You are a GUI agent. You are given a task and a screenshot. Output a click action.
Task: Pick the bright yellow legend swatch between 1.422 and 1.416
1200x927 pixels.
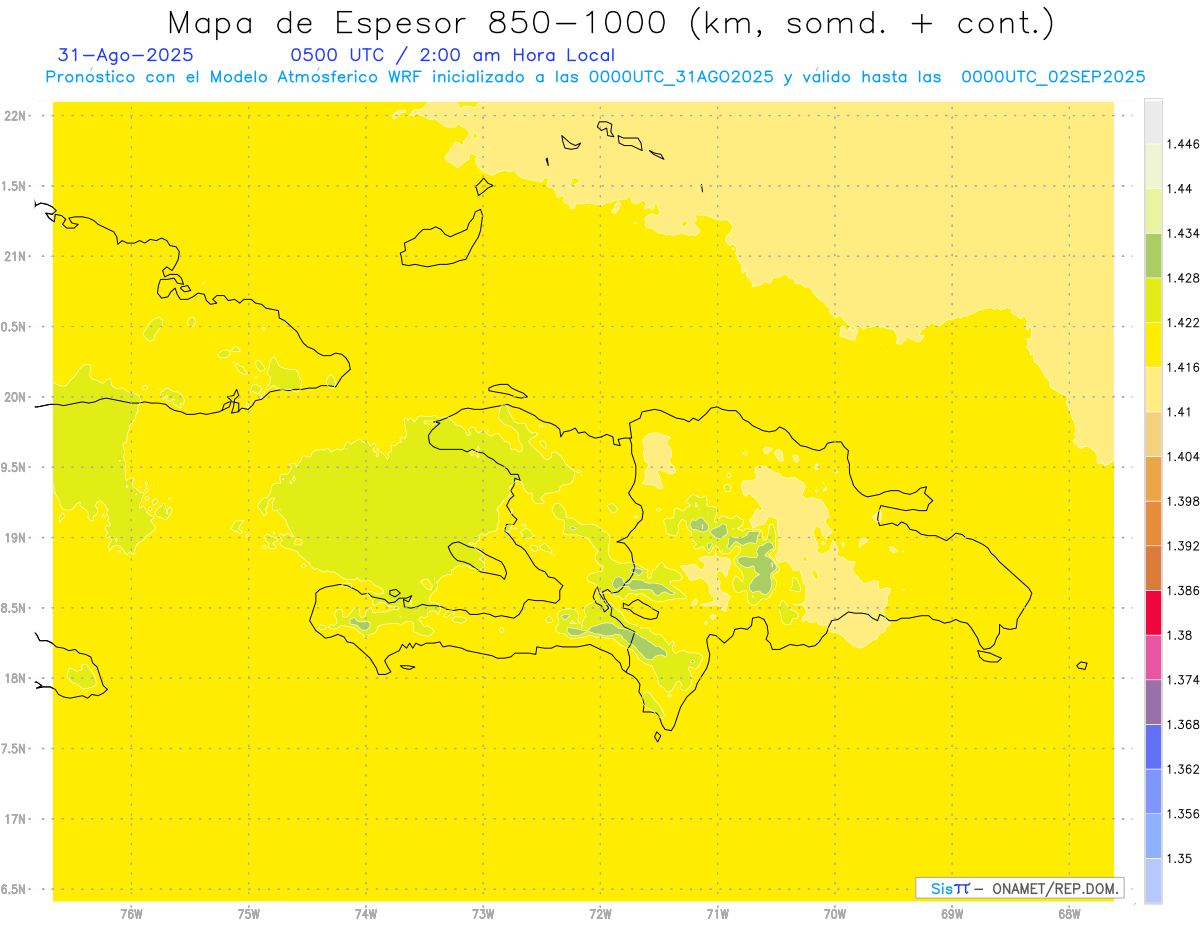click(1153, 345)
